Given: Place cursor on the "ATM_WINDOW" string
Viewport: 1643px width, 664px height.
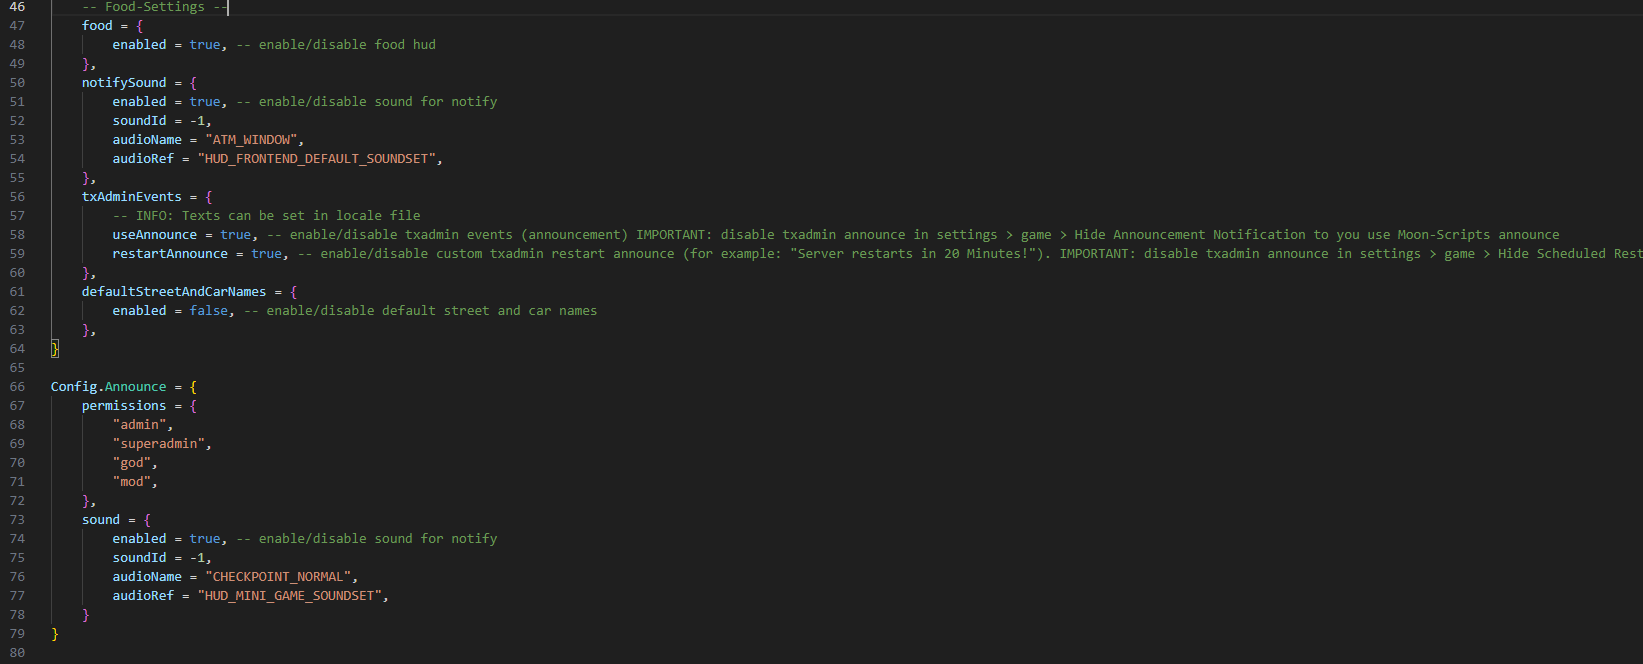Looking at the screenshot, I should [251, 140].
